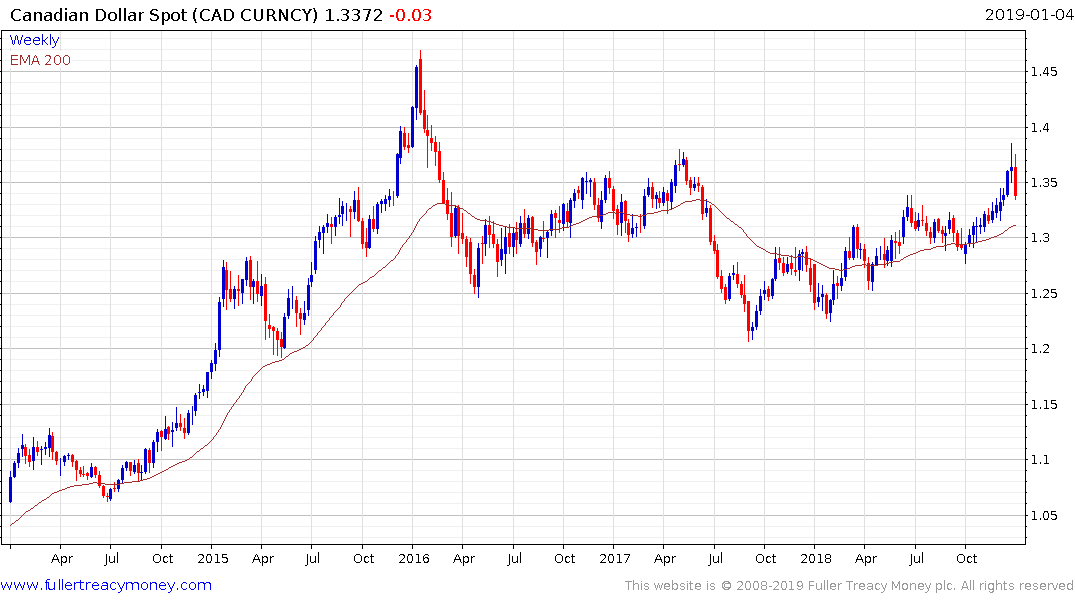The image size is (1075, 600).
Task: Click the 2016 label on the time axis
Action: (413, 559)
